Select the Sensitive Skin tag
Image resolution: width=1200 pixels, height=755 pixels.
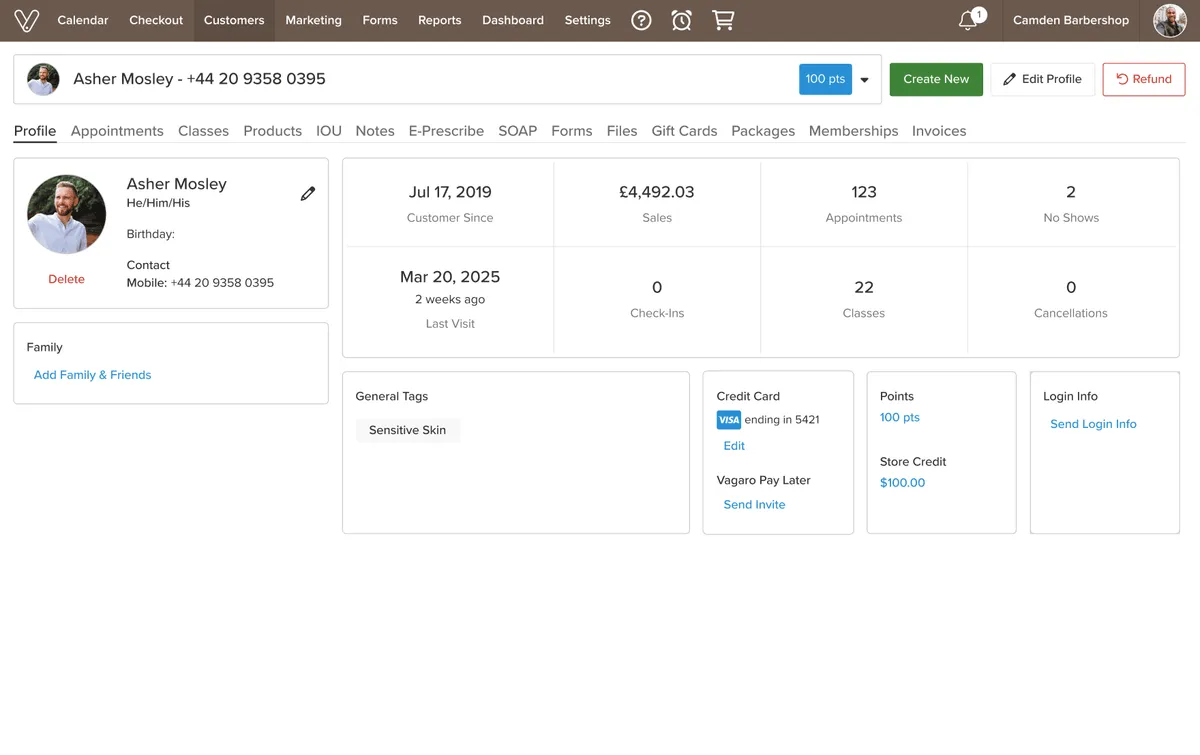pos(407,430)
